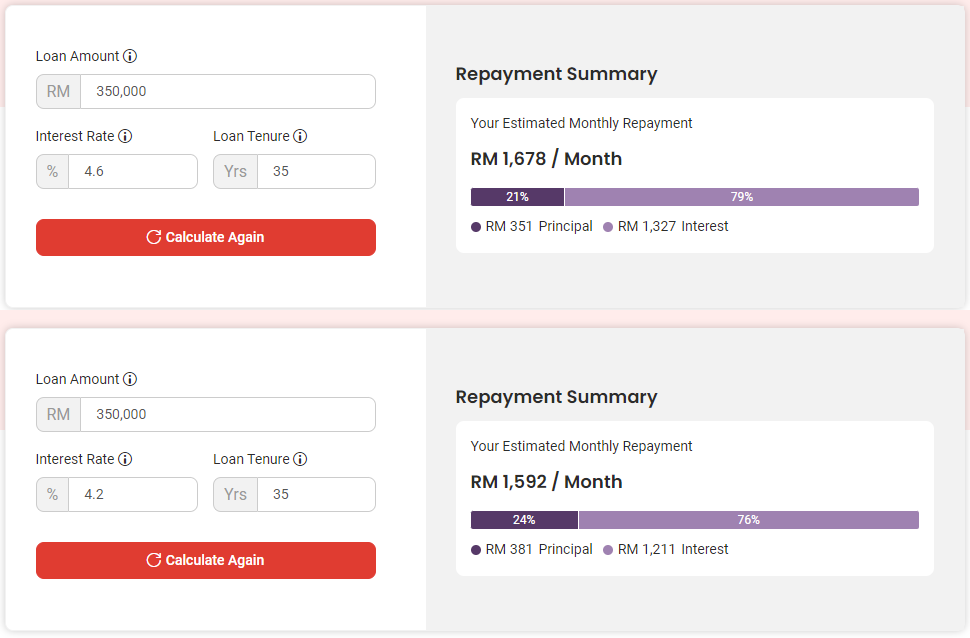Click the info icon beside Loan Amount in the 4.2% calculator
970x638 pixels.
click(x=130, y=380)
